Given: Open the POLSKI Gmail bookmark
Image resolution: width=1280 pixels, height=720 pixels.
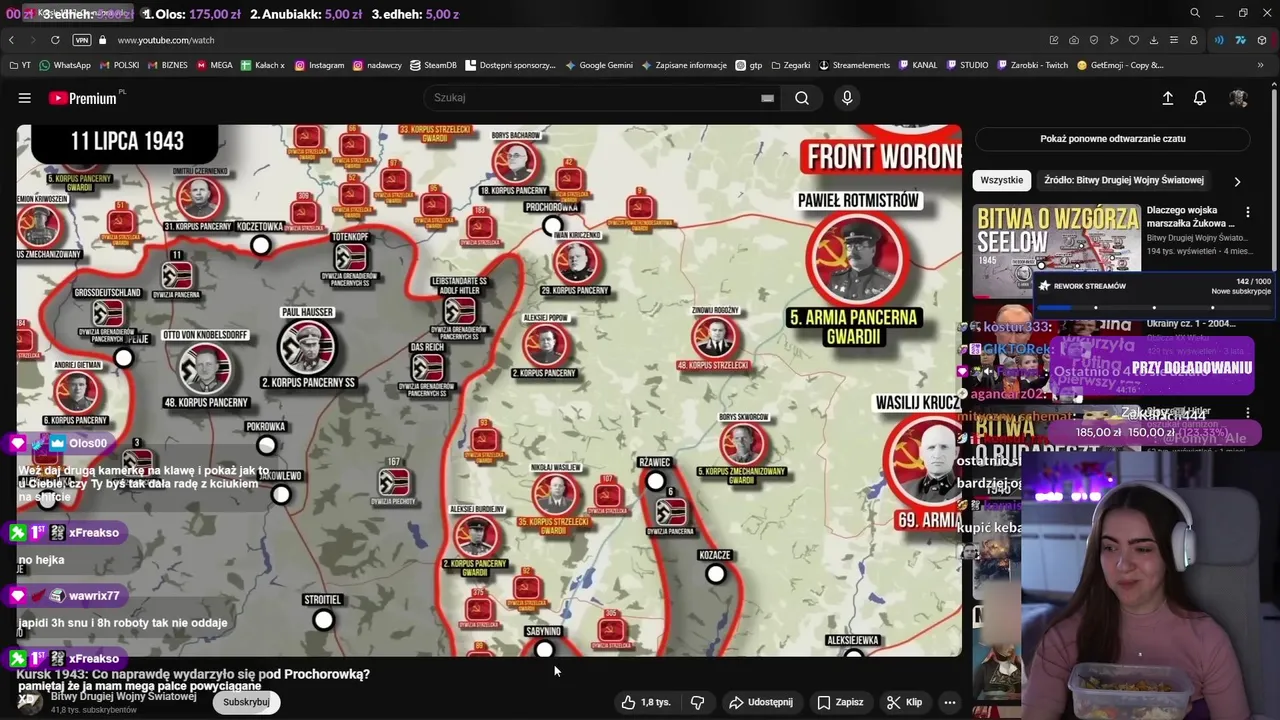Looking at the screenshot, I should 118,65.
